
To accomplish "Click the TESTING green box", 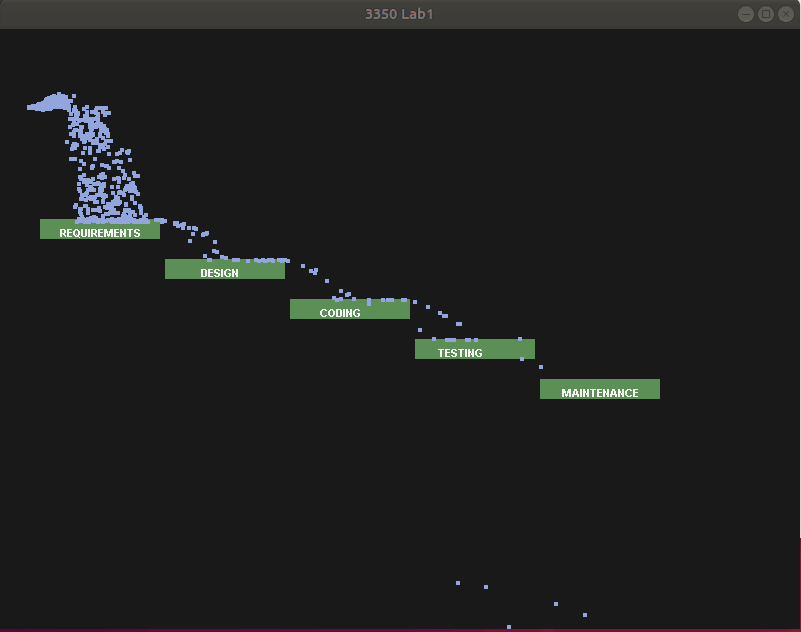I will (475, 349).
